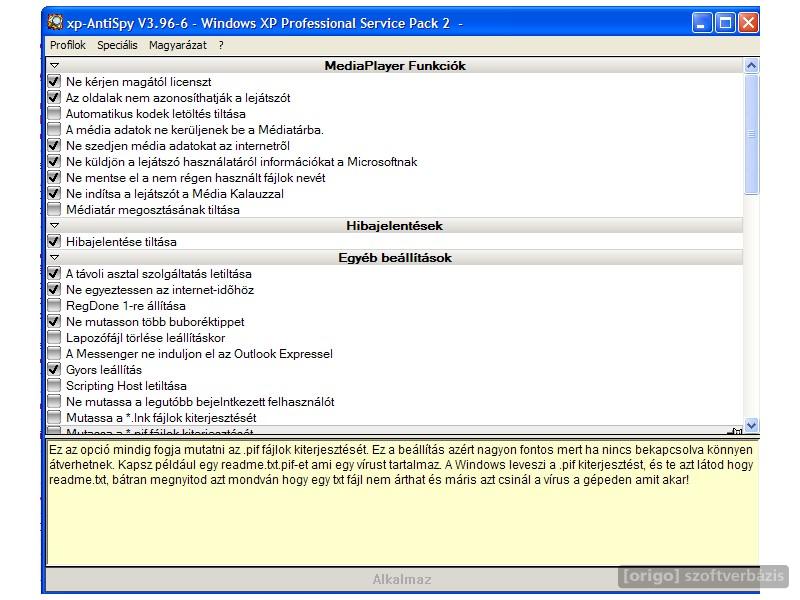800x600 pixels.
Task: Uncheck Ne mentse el a nem régen használt fájlok nevét
Action: [54, 177]
